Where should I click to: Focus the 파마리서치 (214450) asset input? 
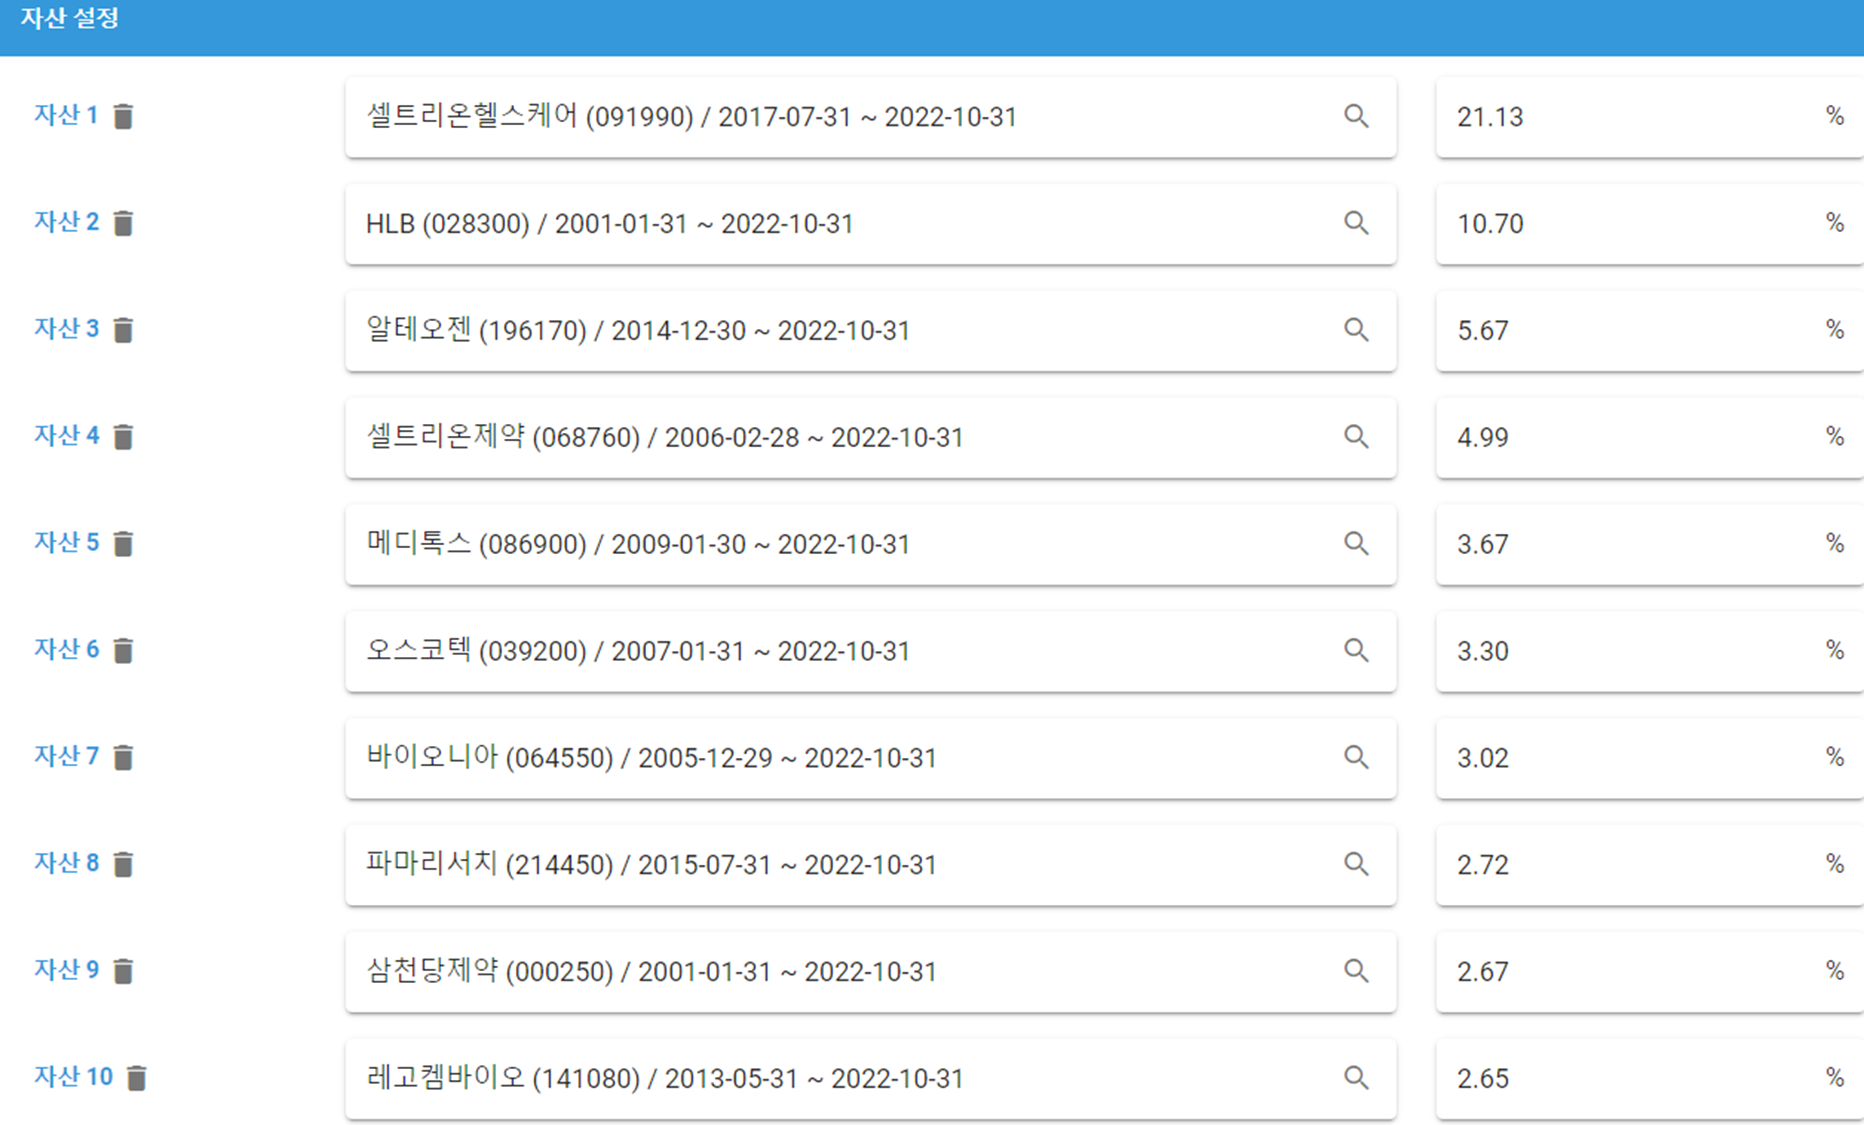(x=870, y=865)
